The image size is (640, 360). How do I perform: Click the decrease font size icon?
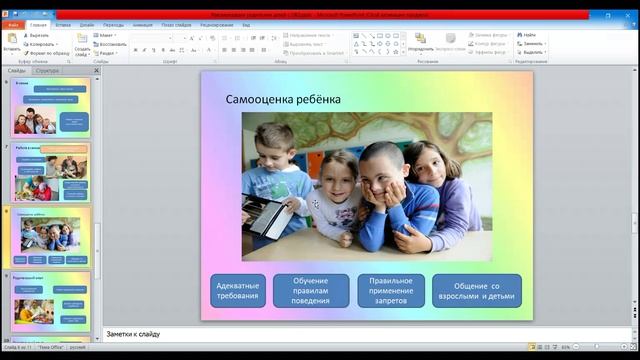(x=201, y=38)
